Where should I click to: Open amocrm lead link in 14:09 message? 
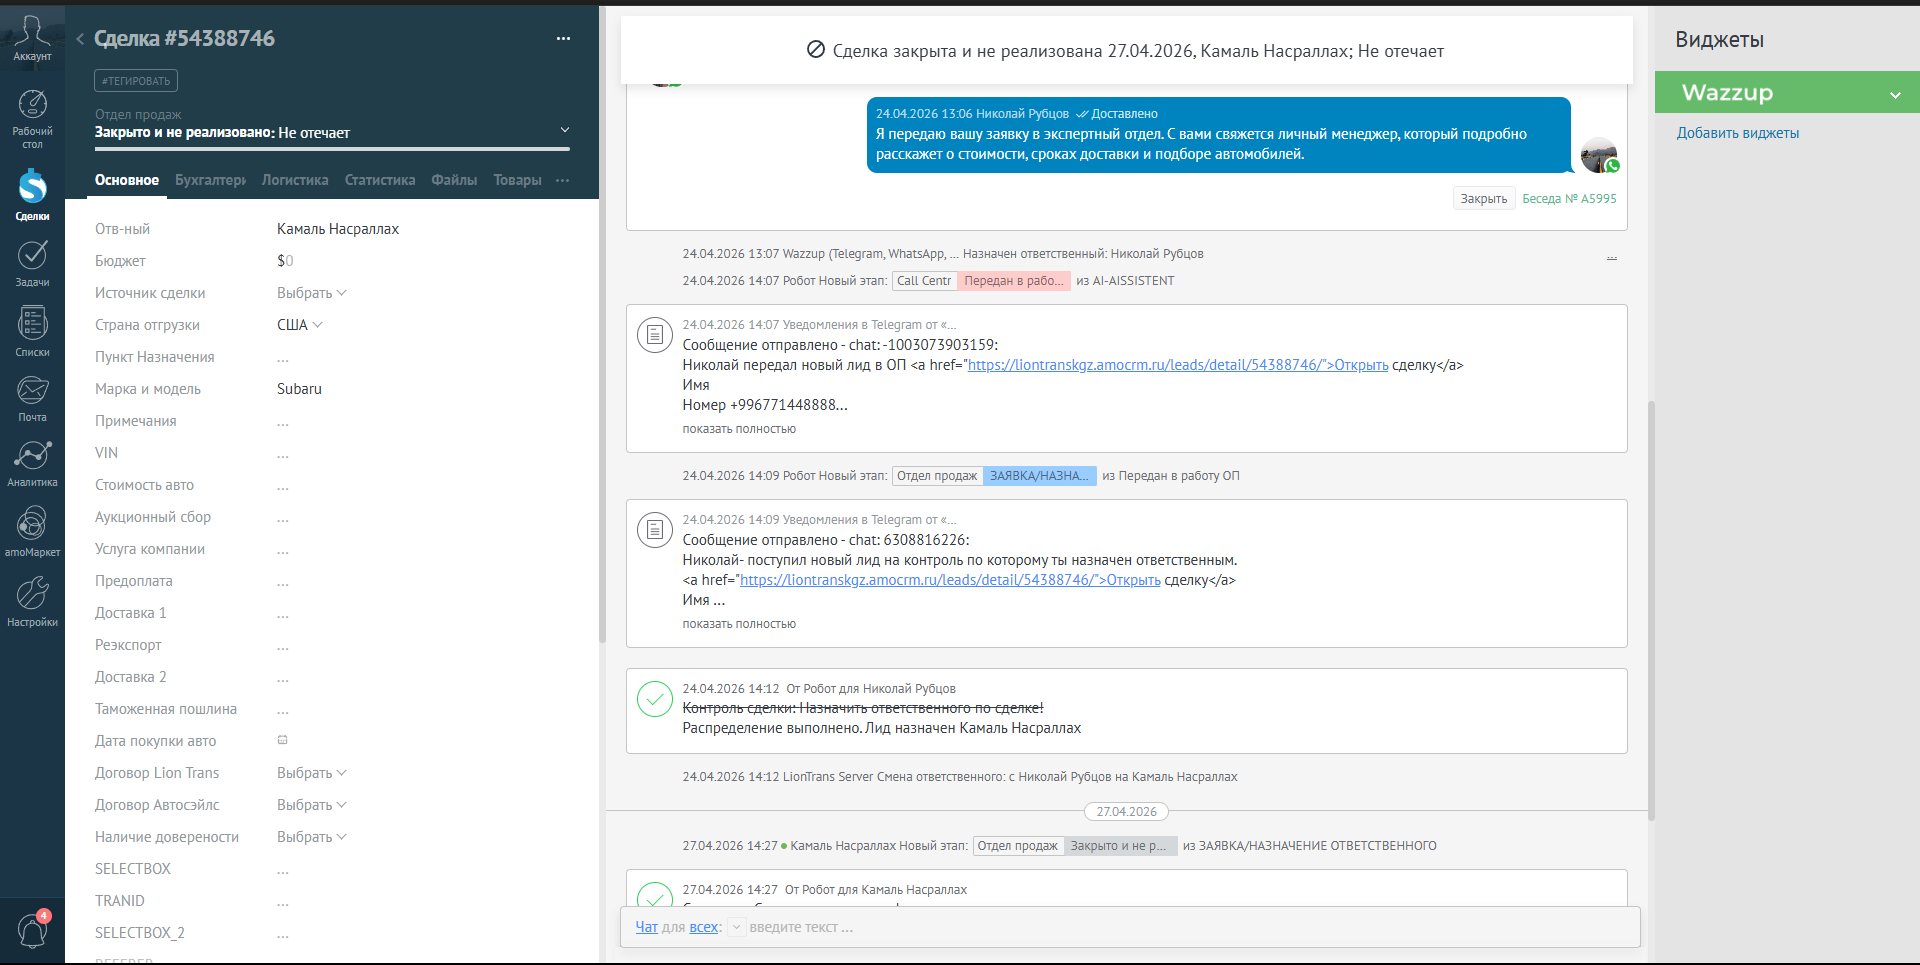coord(950,580)
